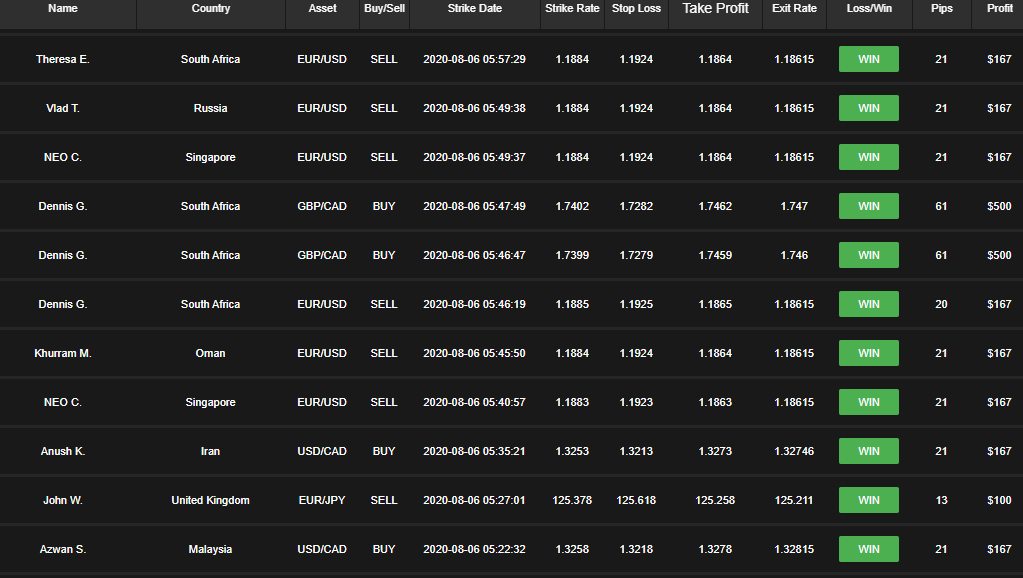This screenshot has width=1023, height=578.
Task: Click the Strike Rate column header
Action: click(572, 8)
